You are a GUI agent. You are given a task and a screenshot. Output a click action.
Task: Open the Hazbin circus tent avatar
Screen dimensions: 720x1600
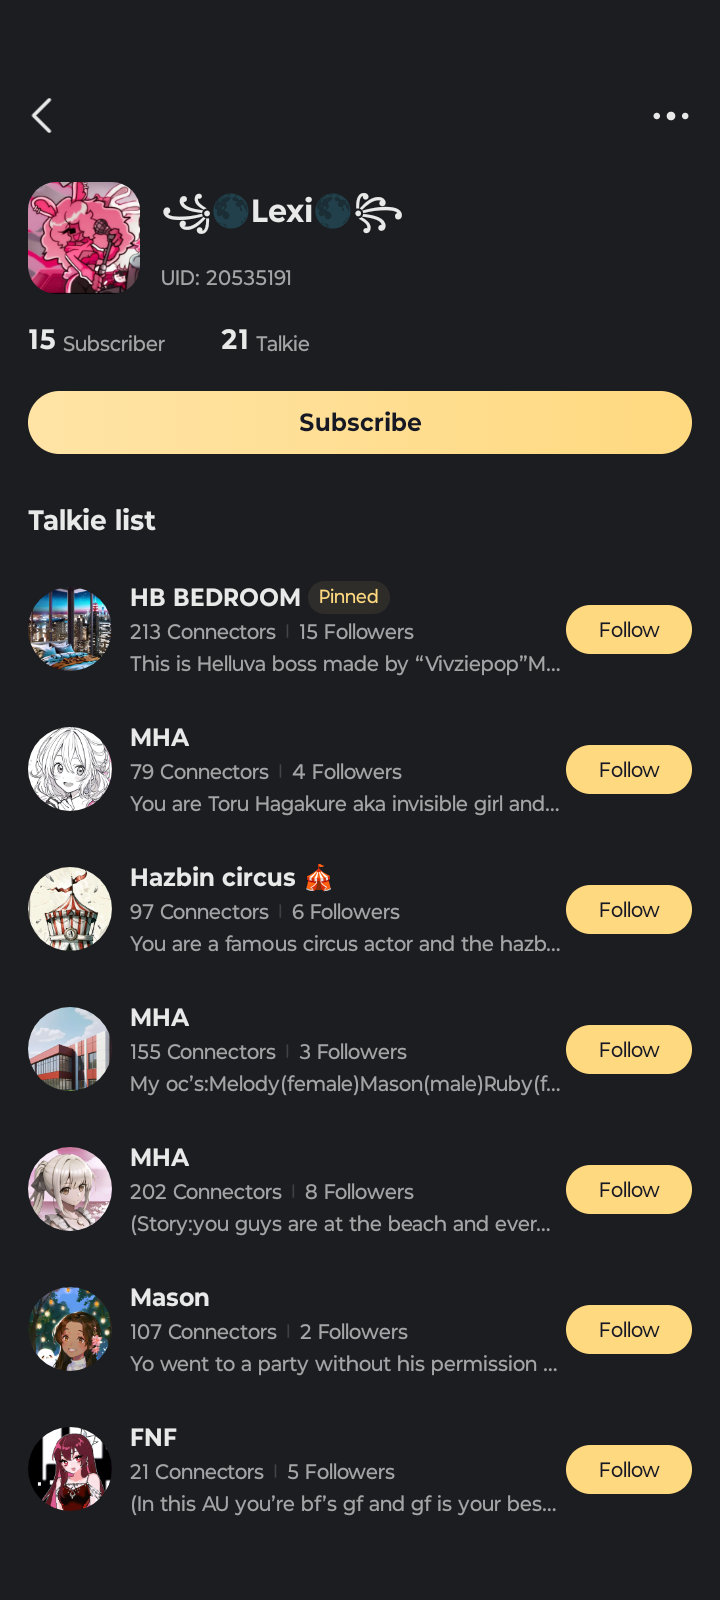(x=70, y=909)
